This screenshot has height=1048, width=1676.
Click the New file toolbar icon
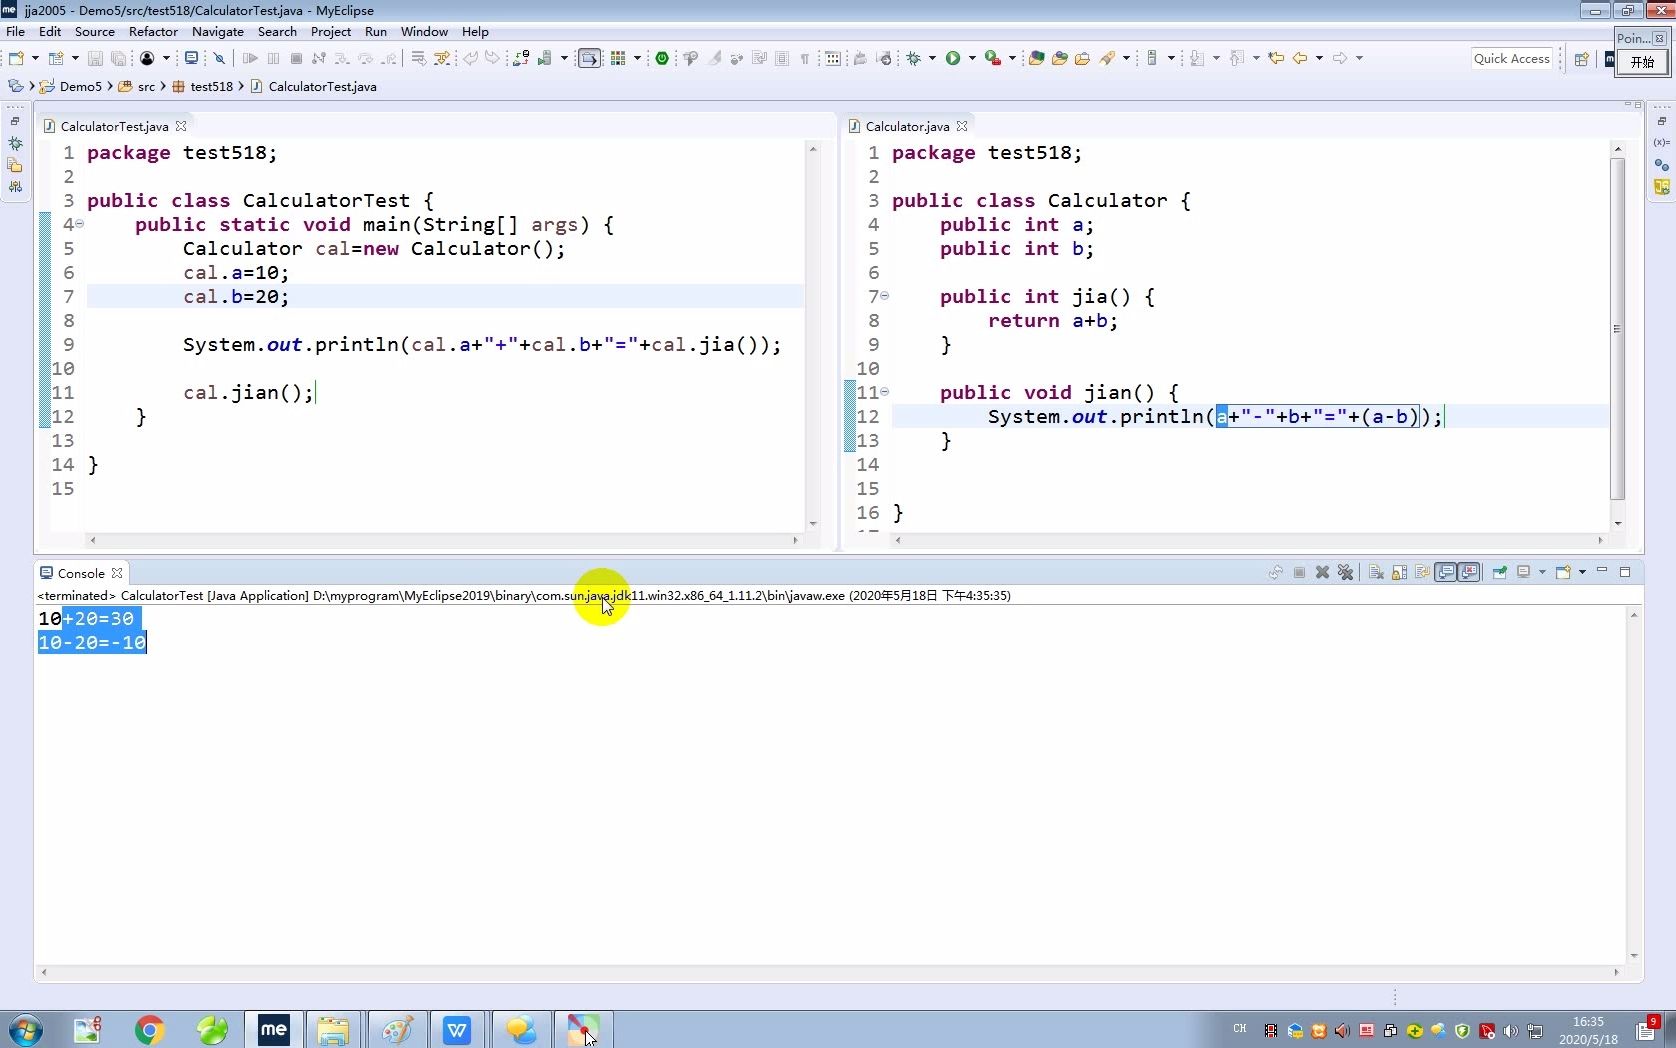click(x=16, y=58)
